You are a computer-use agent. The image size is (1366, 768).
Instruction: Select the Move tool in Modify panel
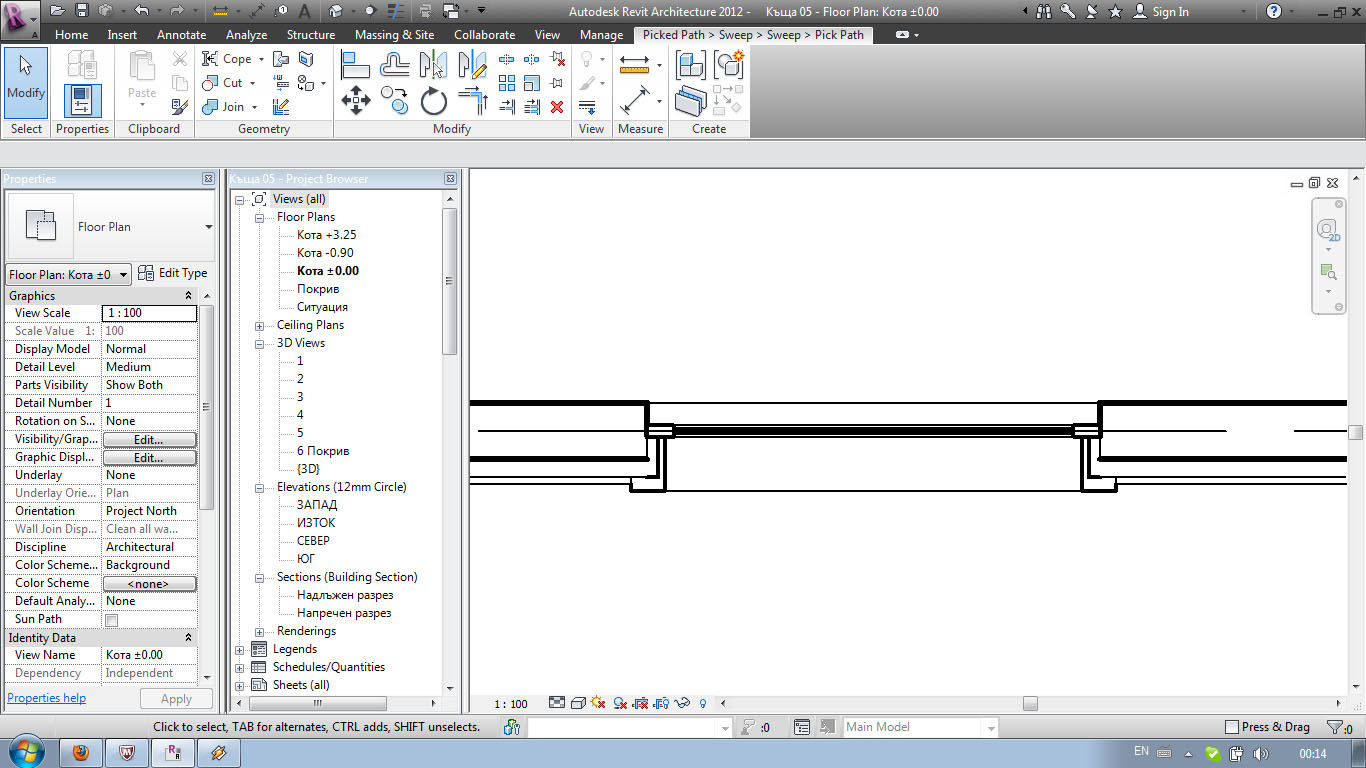click(356, 100)
